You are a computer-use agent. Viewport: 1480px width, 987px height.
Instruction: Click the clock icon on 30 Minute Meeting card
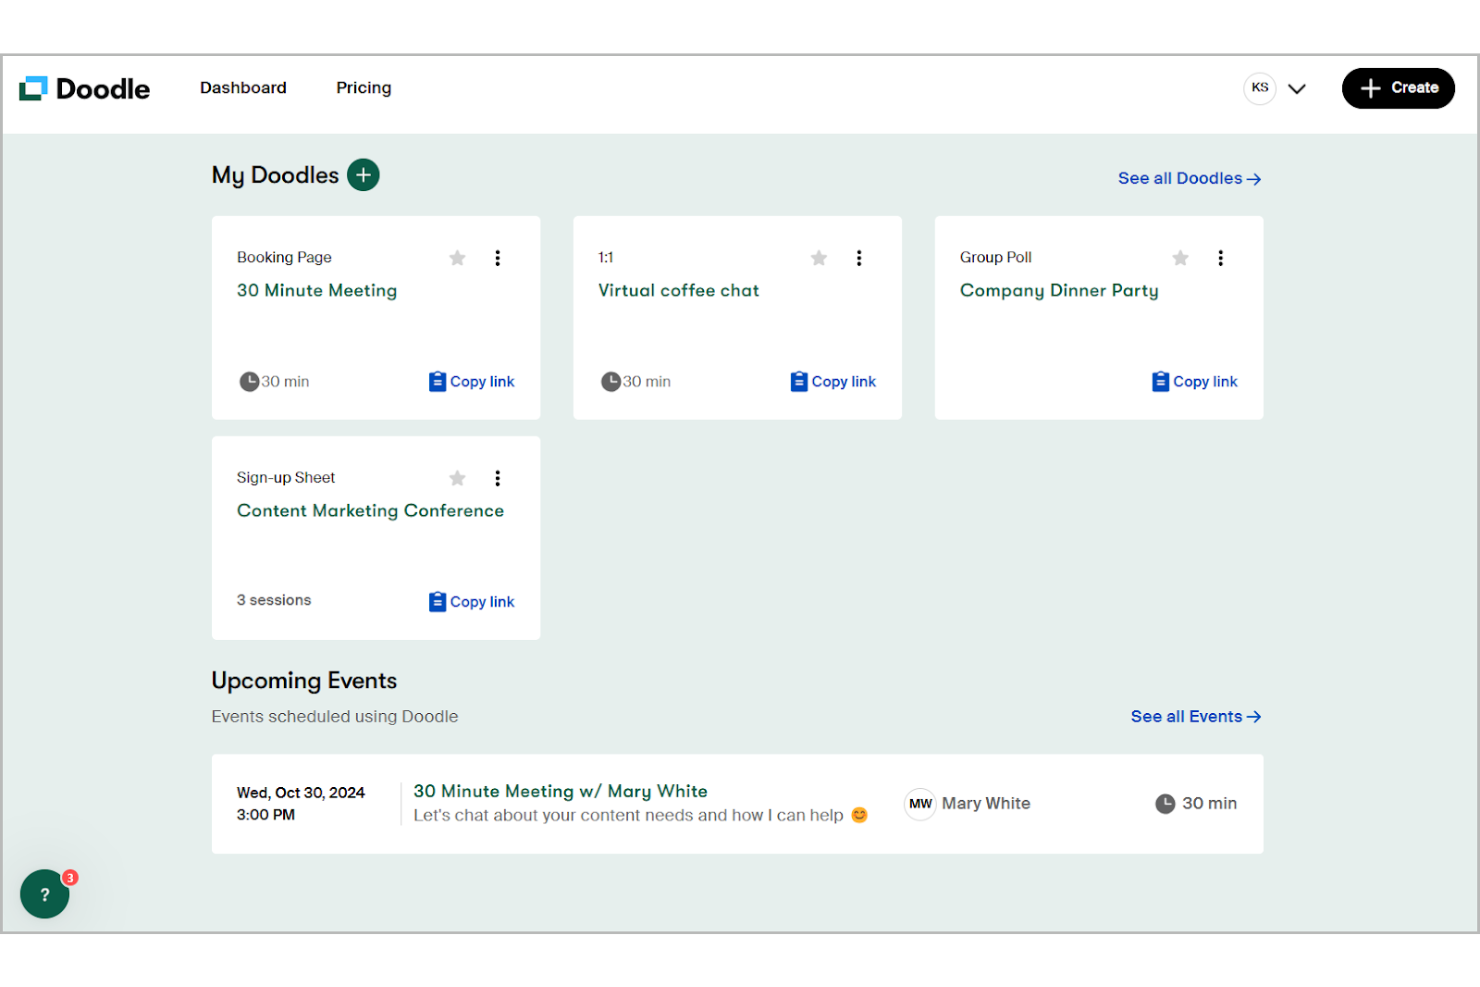(x=249, y=382)
